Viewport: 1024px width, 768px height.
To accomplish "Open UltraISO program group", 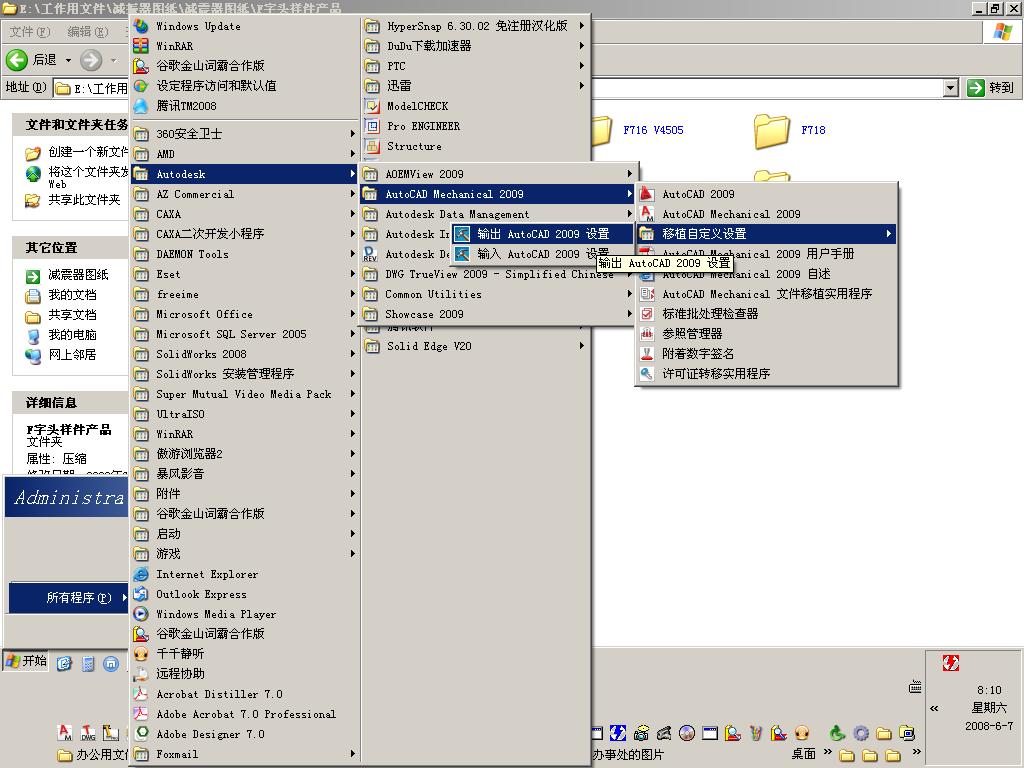I will [x=244, y=414].
